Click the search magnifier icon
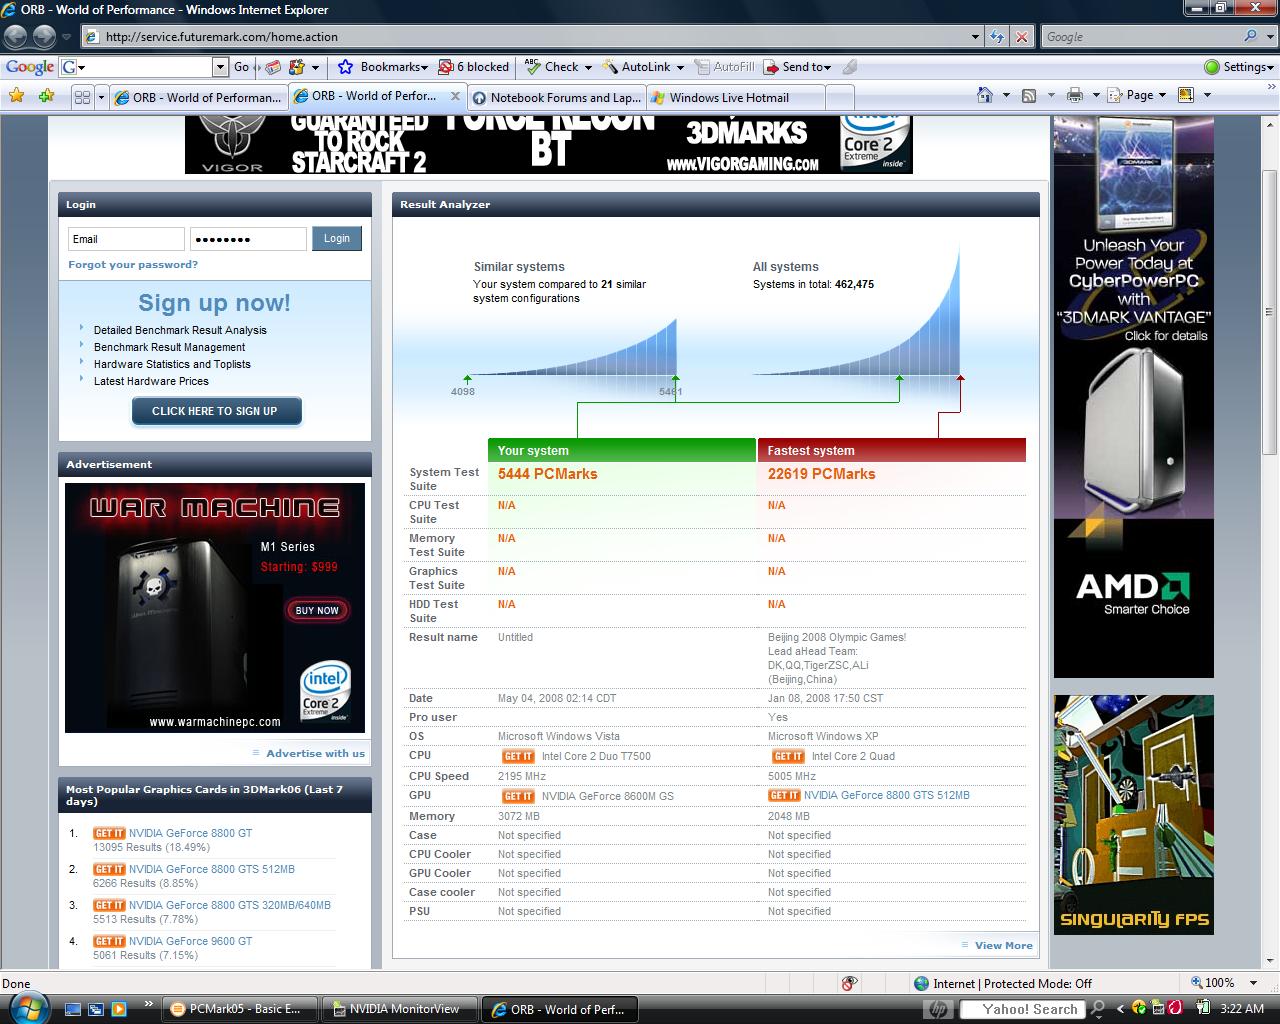 point(1250,36)
